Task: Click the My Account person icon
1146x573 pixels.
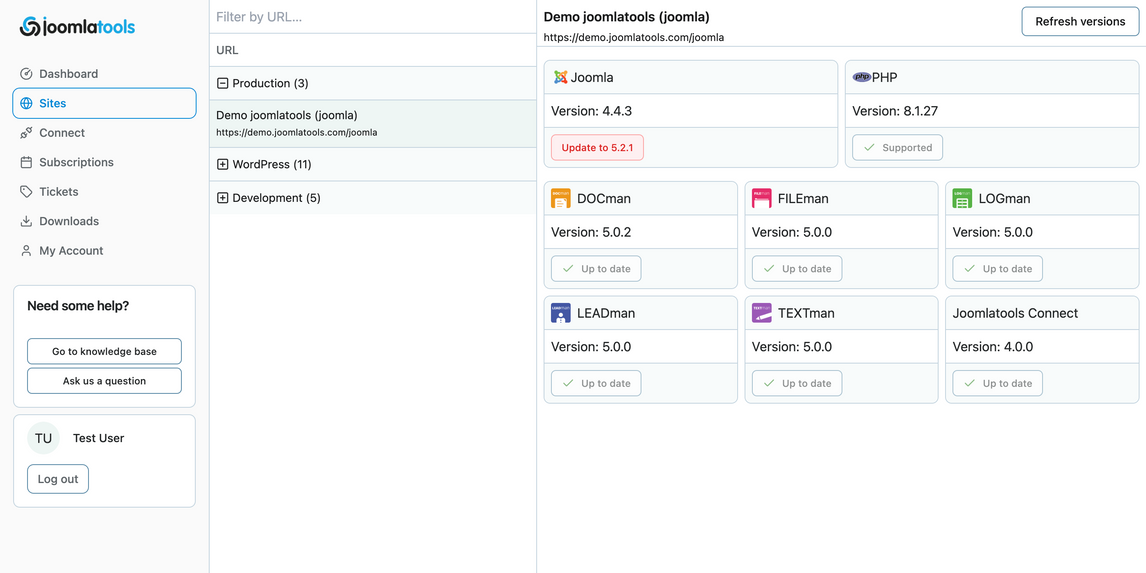Action: coord(26,251)
